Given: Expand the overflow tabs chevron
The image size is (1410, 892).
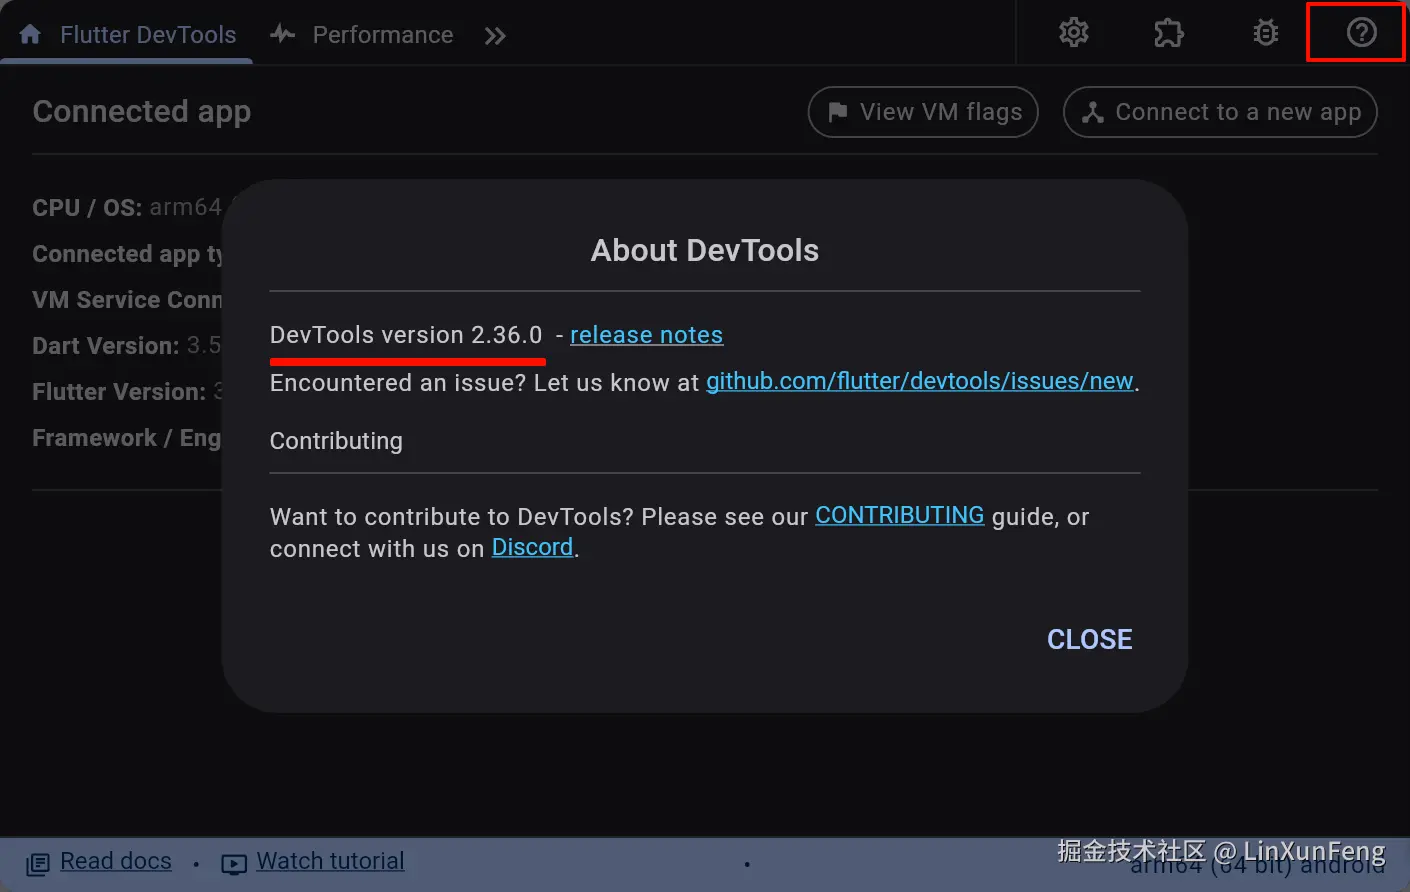Looking at the screenshot, I should point(495,36).
